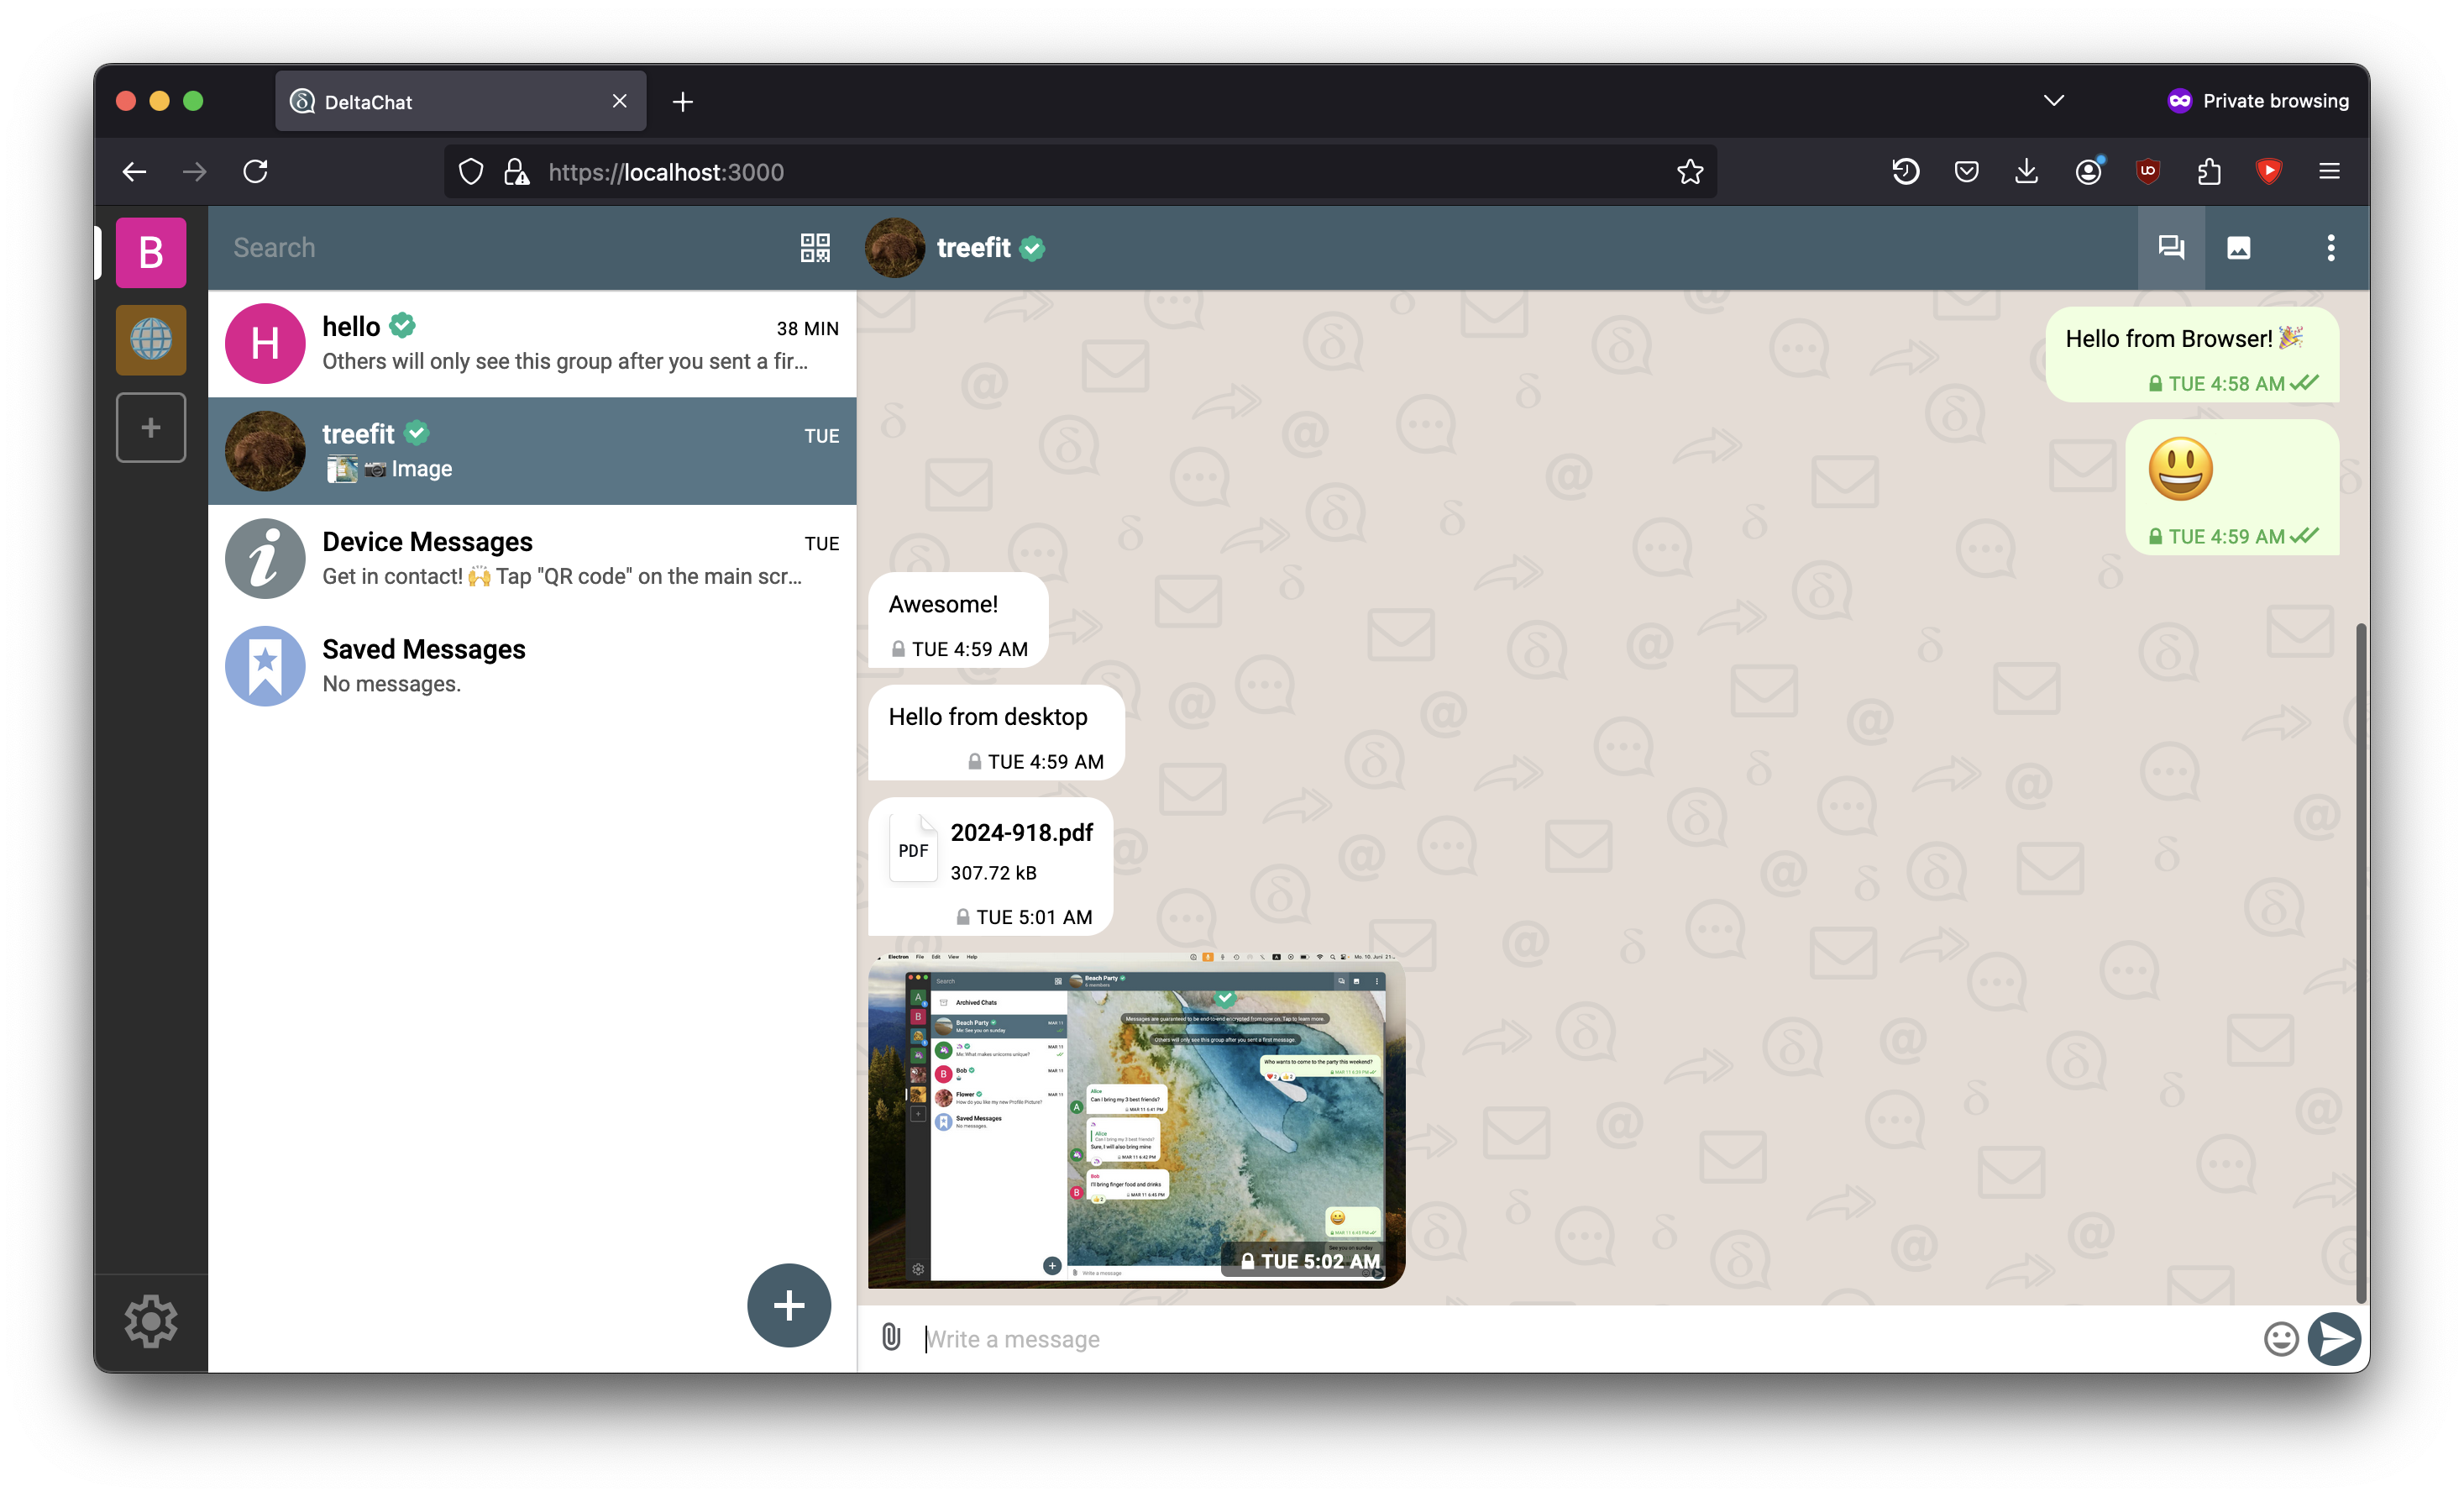Select the DeltaChat browser tab

(x=430, y=101)
